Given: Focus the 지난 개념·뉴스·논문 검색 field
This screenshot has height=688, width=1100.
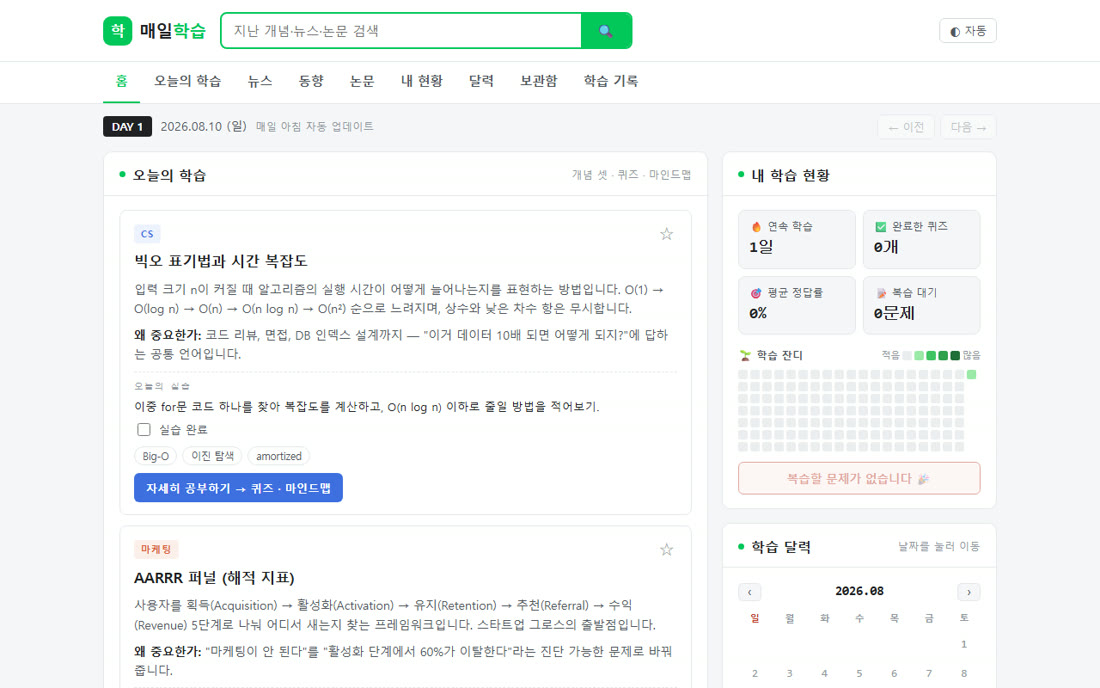Looking at the screenshot, I should 401,31.
